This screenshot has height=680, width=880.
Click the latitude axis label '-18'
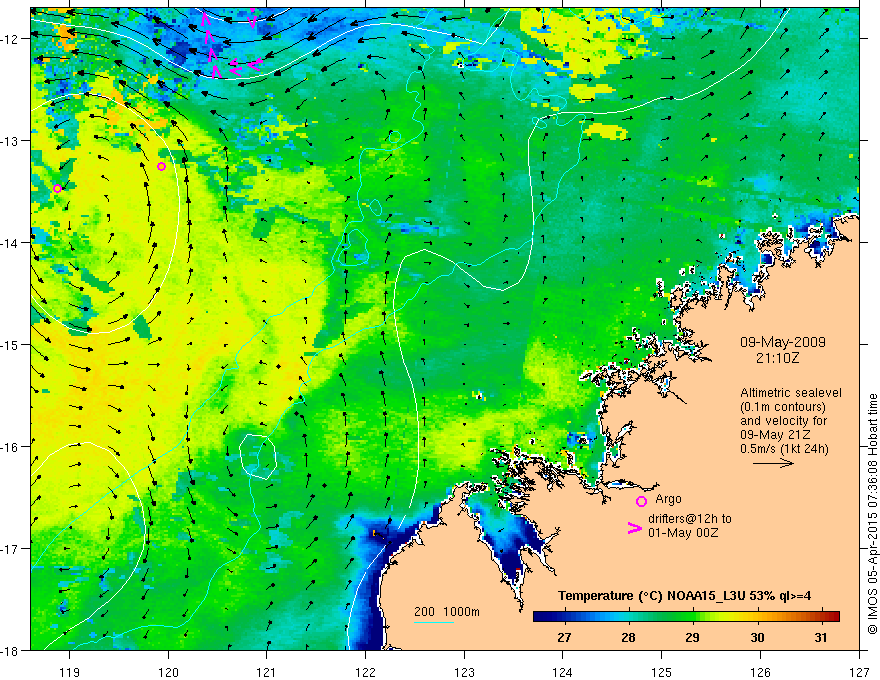[11, 650]
